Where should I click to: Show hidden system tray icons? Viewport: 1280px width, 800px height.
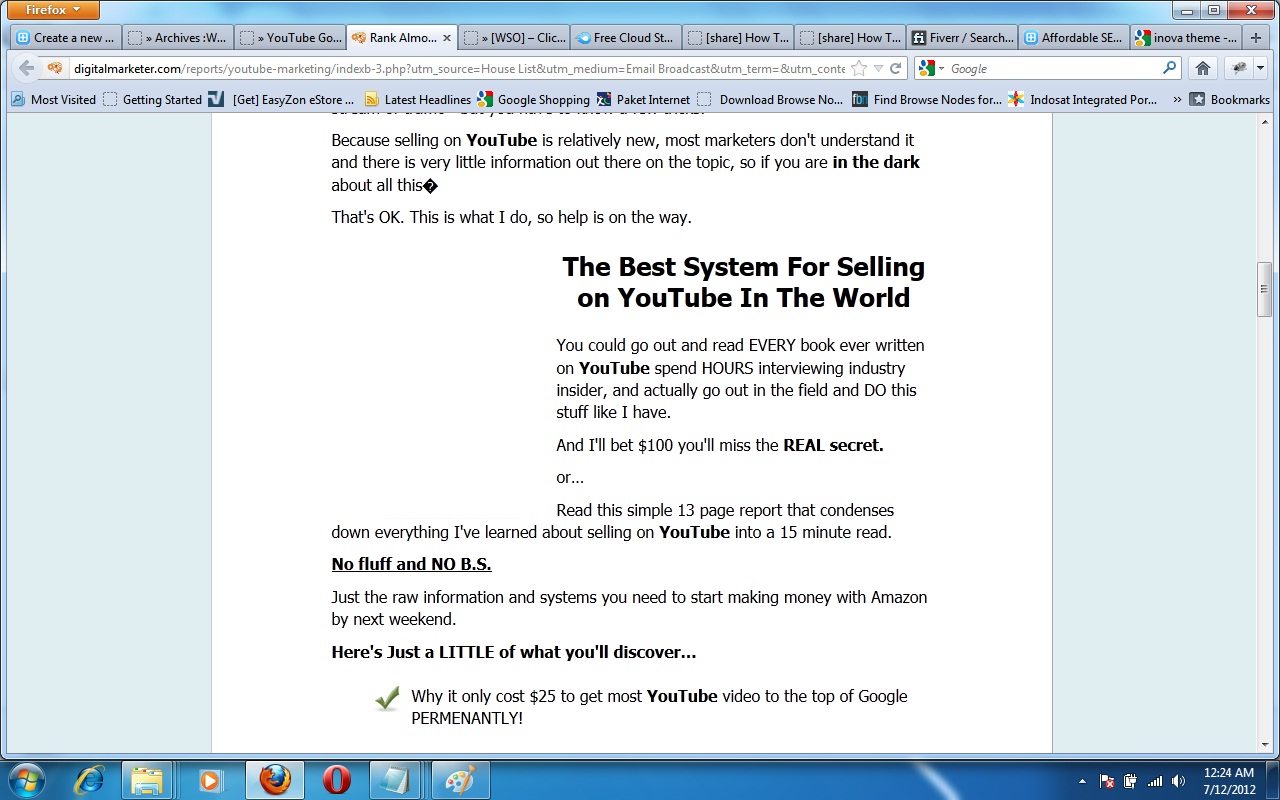pyautogui.click(x=1083, y=781)
